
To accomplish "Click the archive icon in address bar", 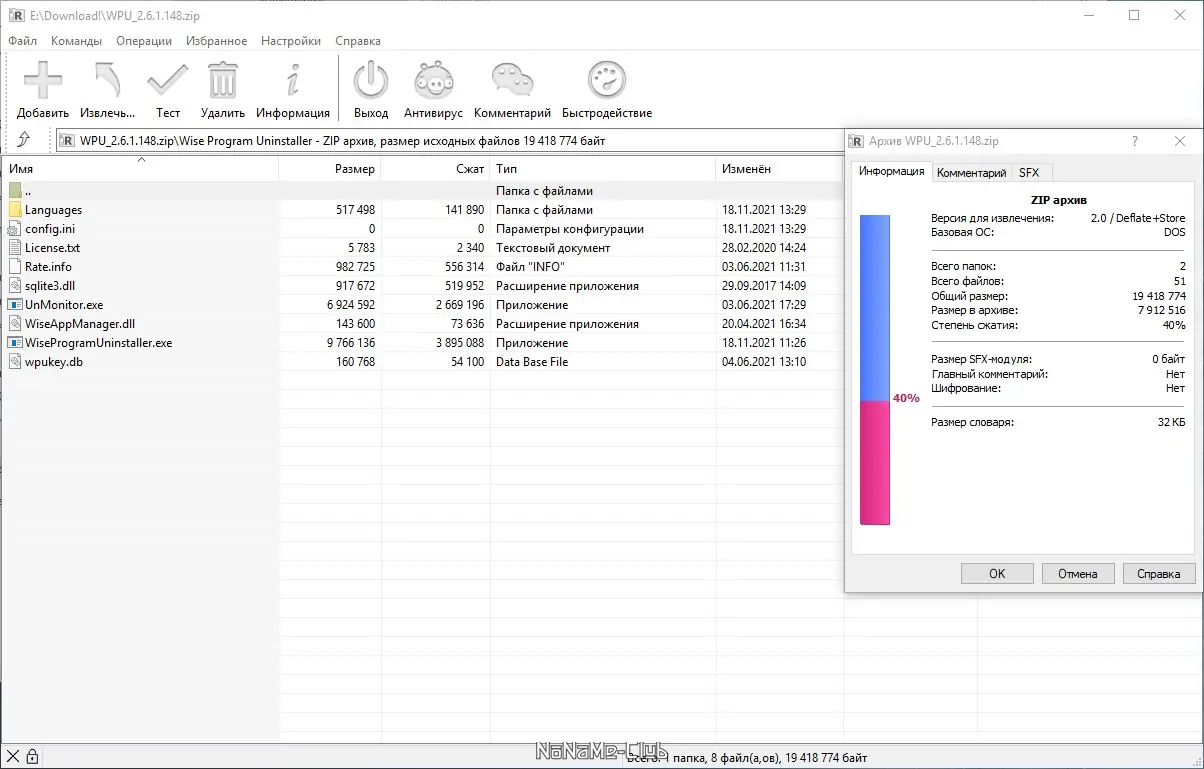I will (x=68, y=141).
